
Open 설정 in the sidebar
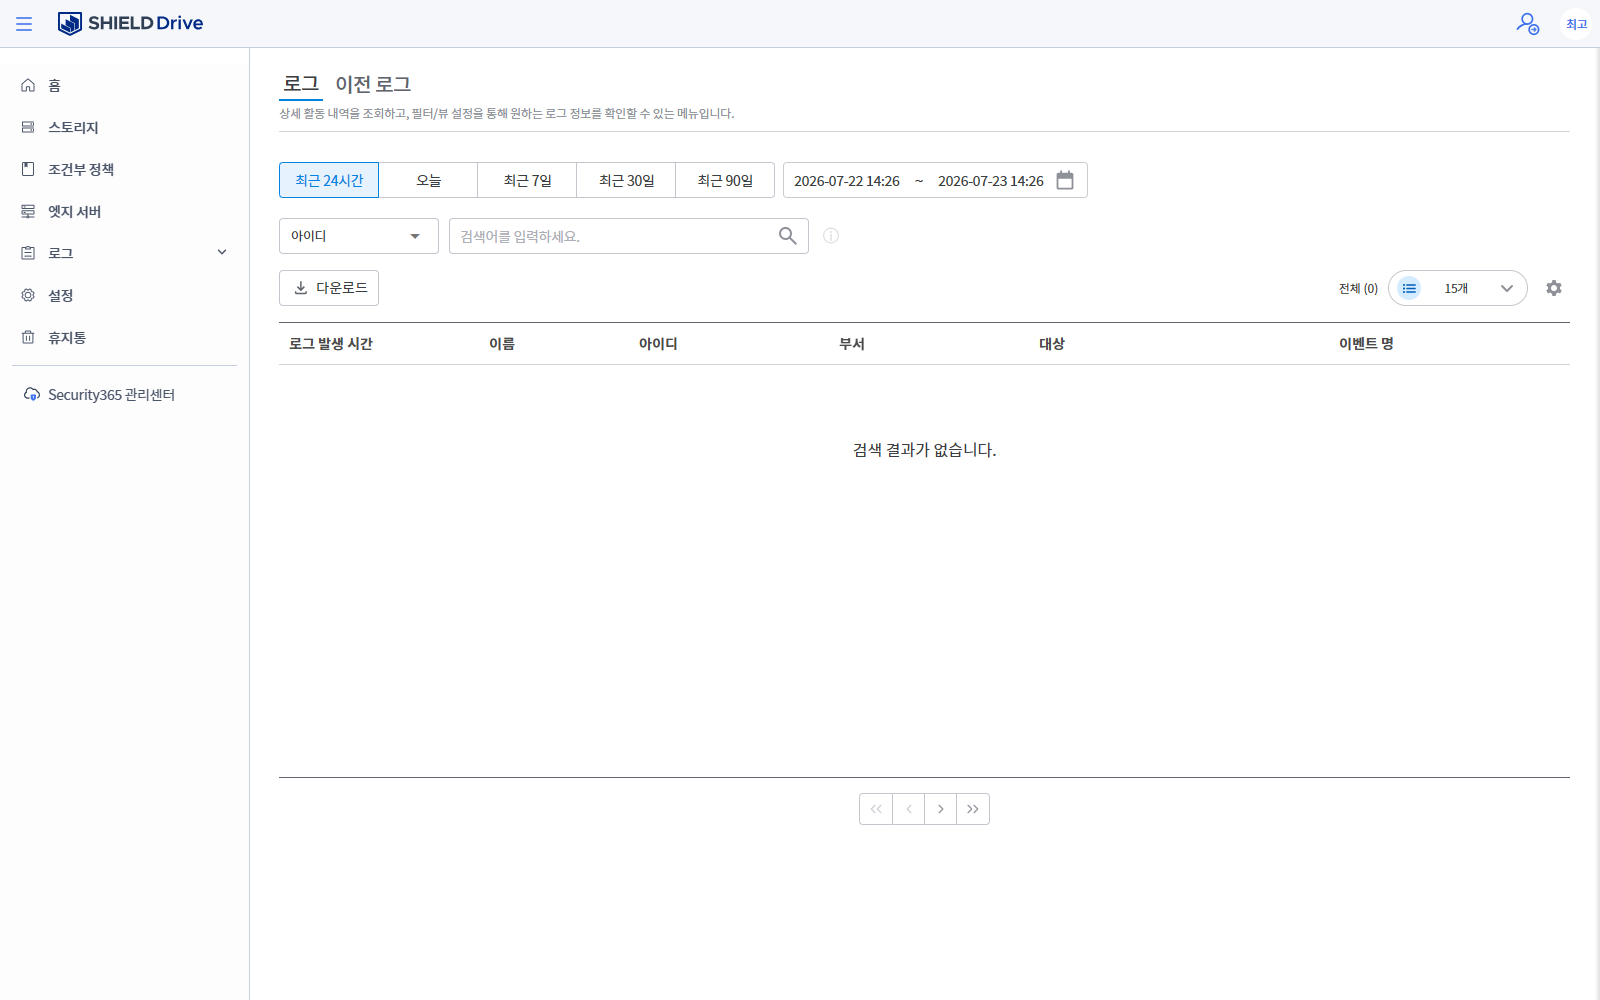(x=125, y=295)
